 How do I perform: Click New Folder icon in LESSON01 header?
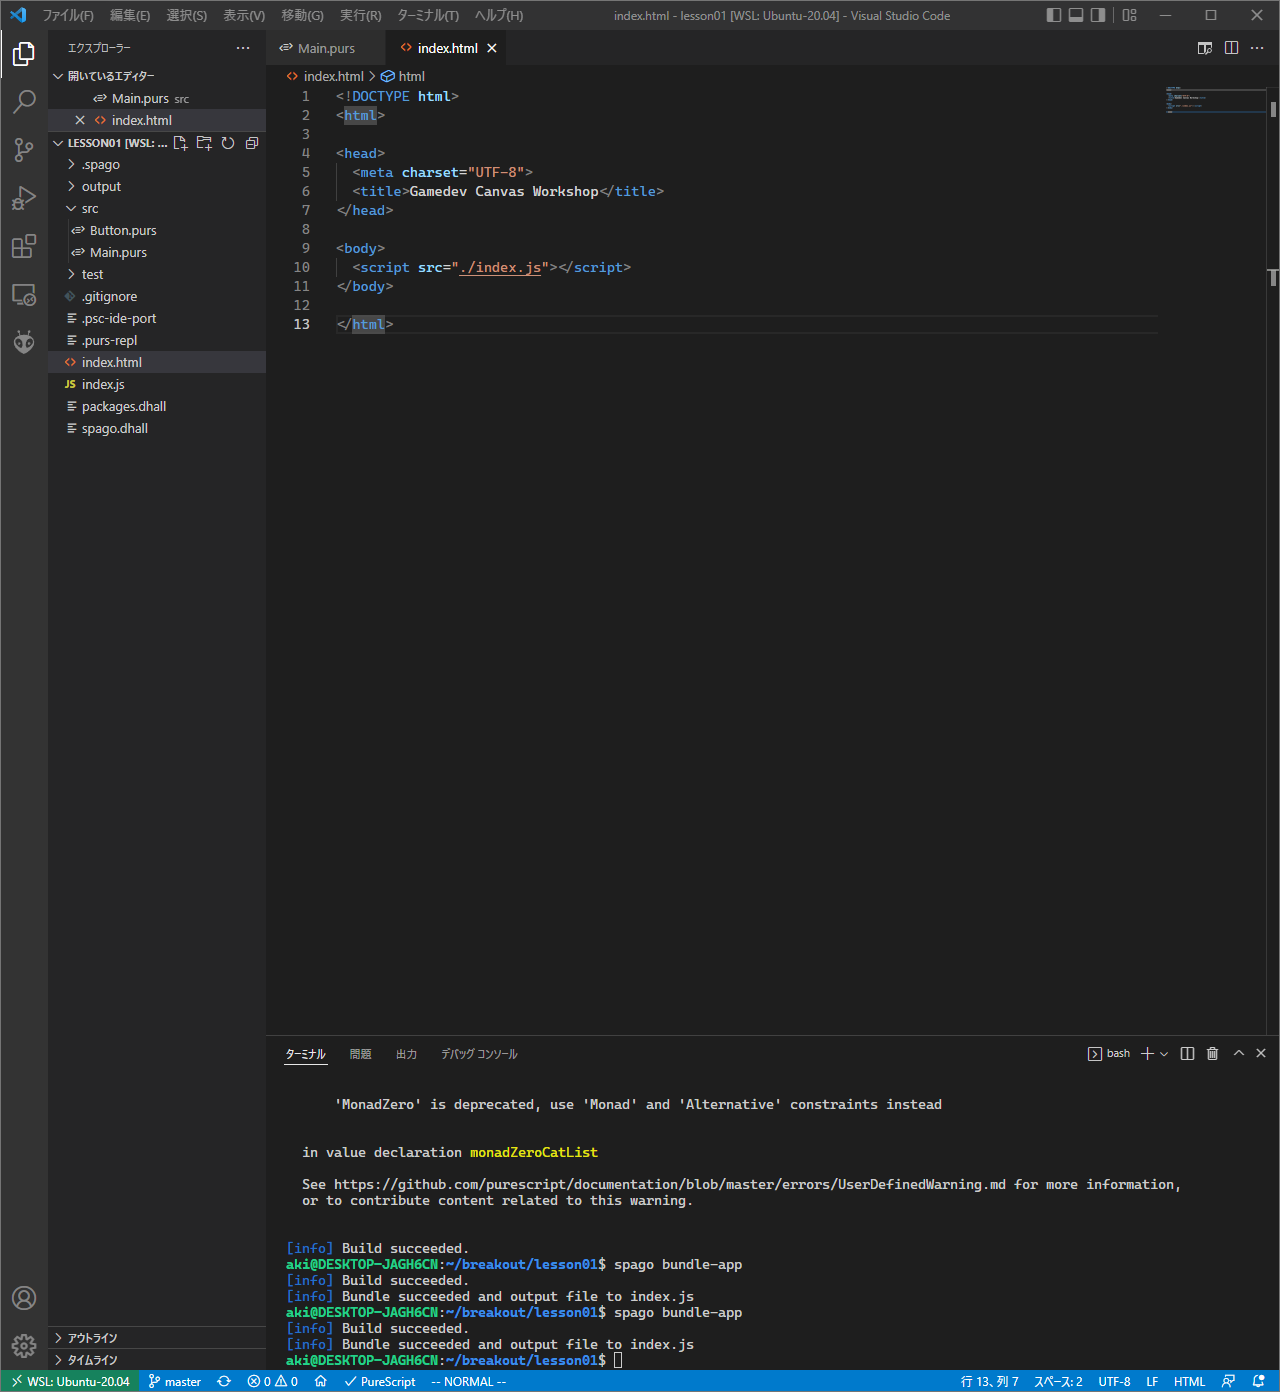coord(204,143)
